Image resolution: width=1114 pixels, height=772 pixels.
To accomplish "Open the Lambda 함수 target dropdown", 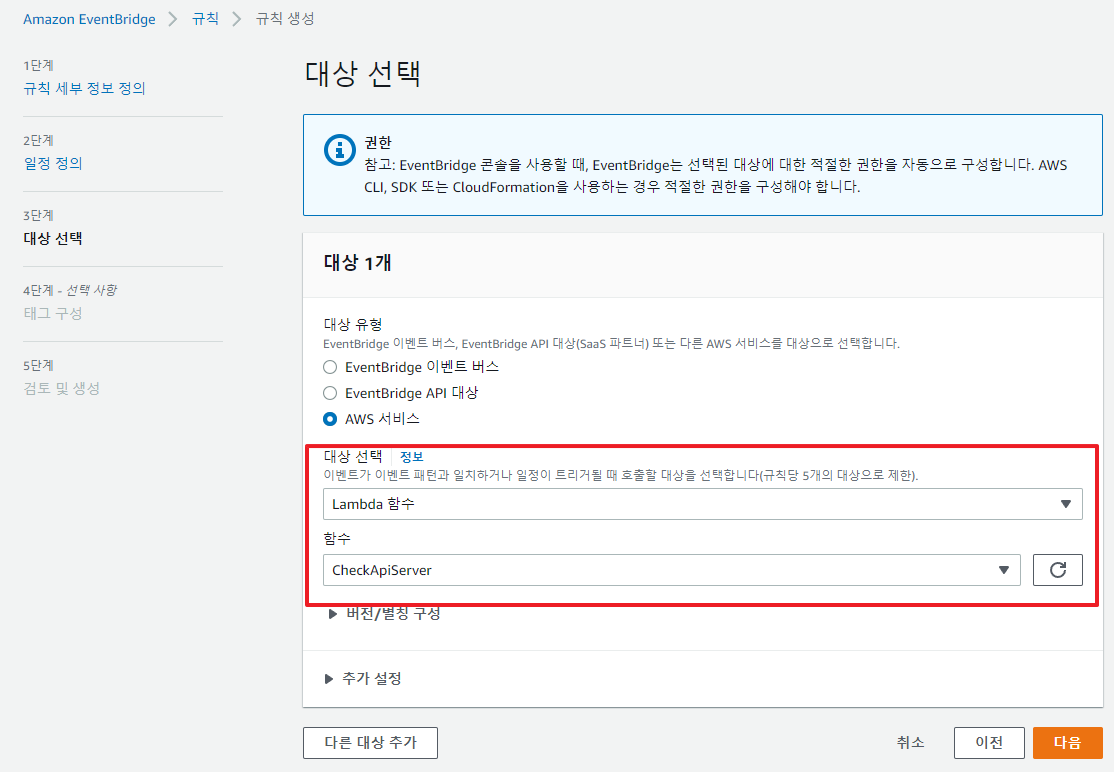I will (x=703, y=504).
